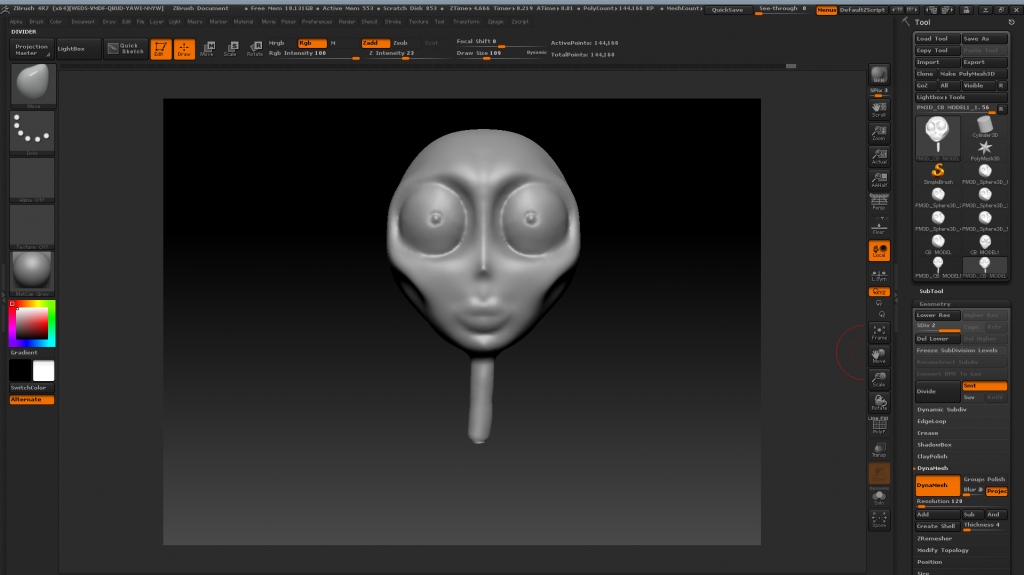Click the BPR render icon

(879, 75)
